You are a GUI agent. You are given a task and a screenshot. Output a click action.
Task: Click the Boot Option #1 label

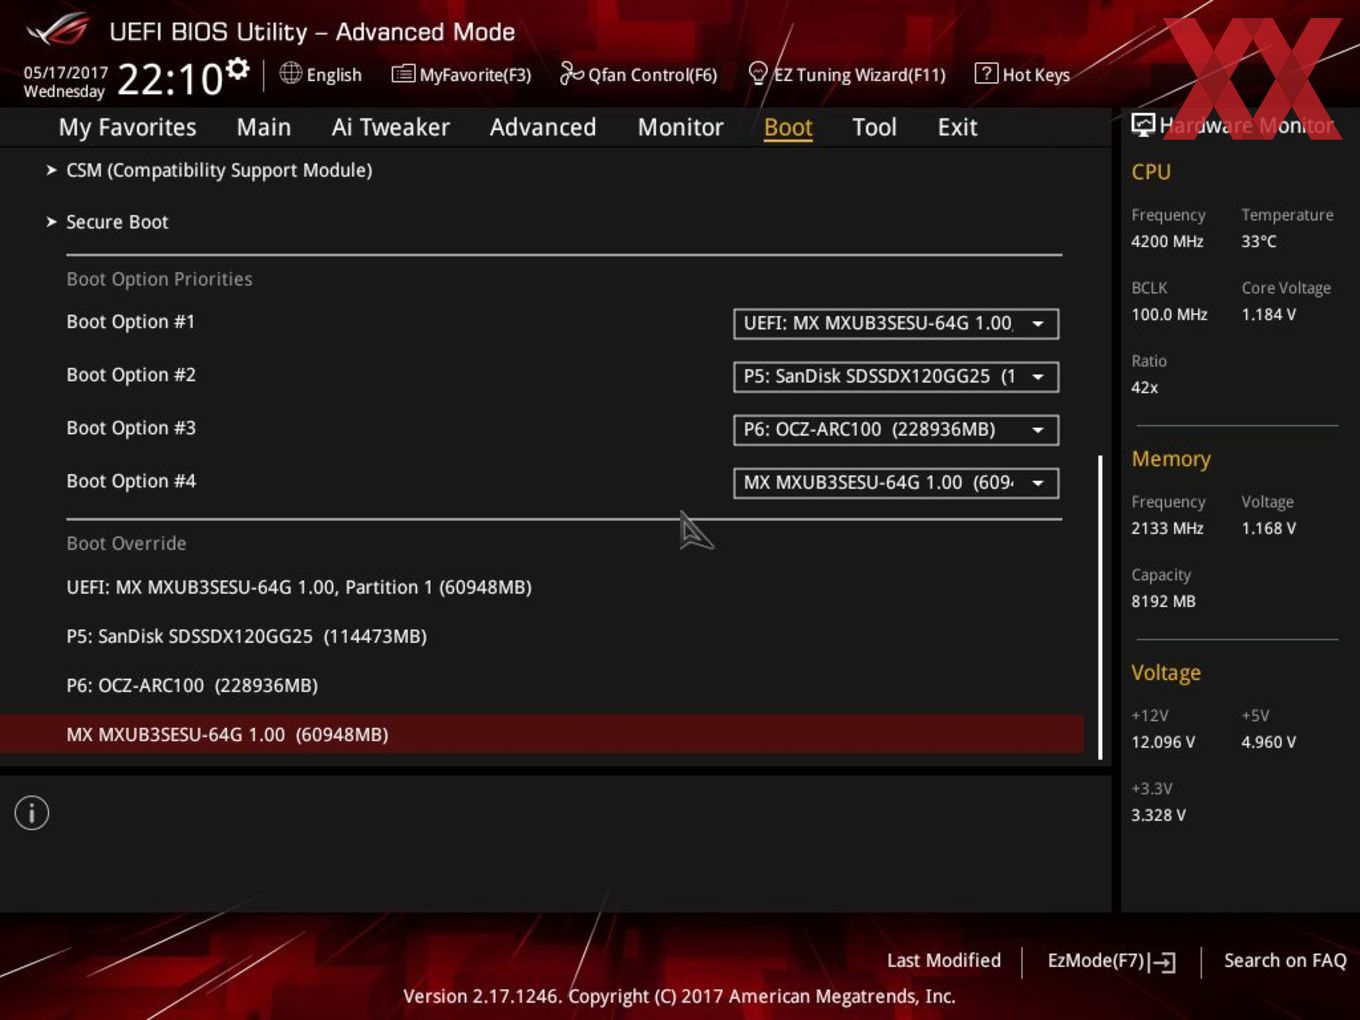point(131,322)
